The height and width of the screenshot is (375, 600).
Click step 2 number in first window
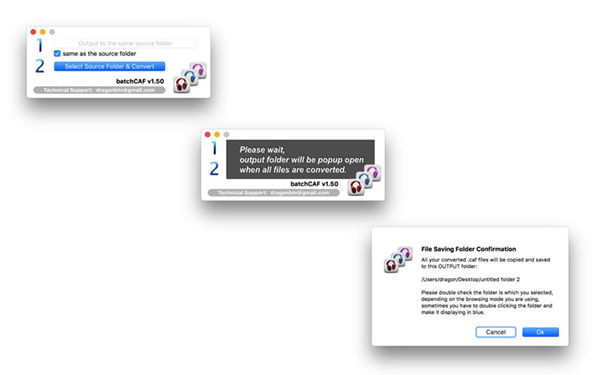tap(40, 66)
